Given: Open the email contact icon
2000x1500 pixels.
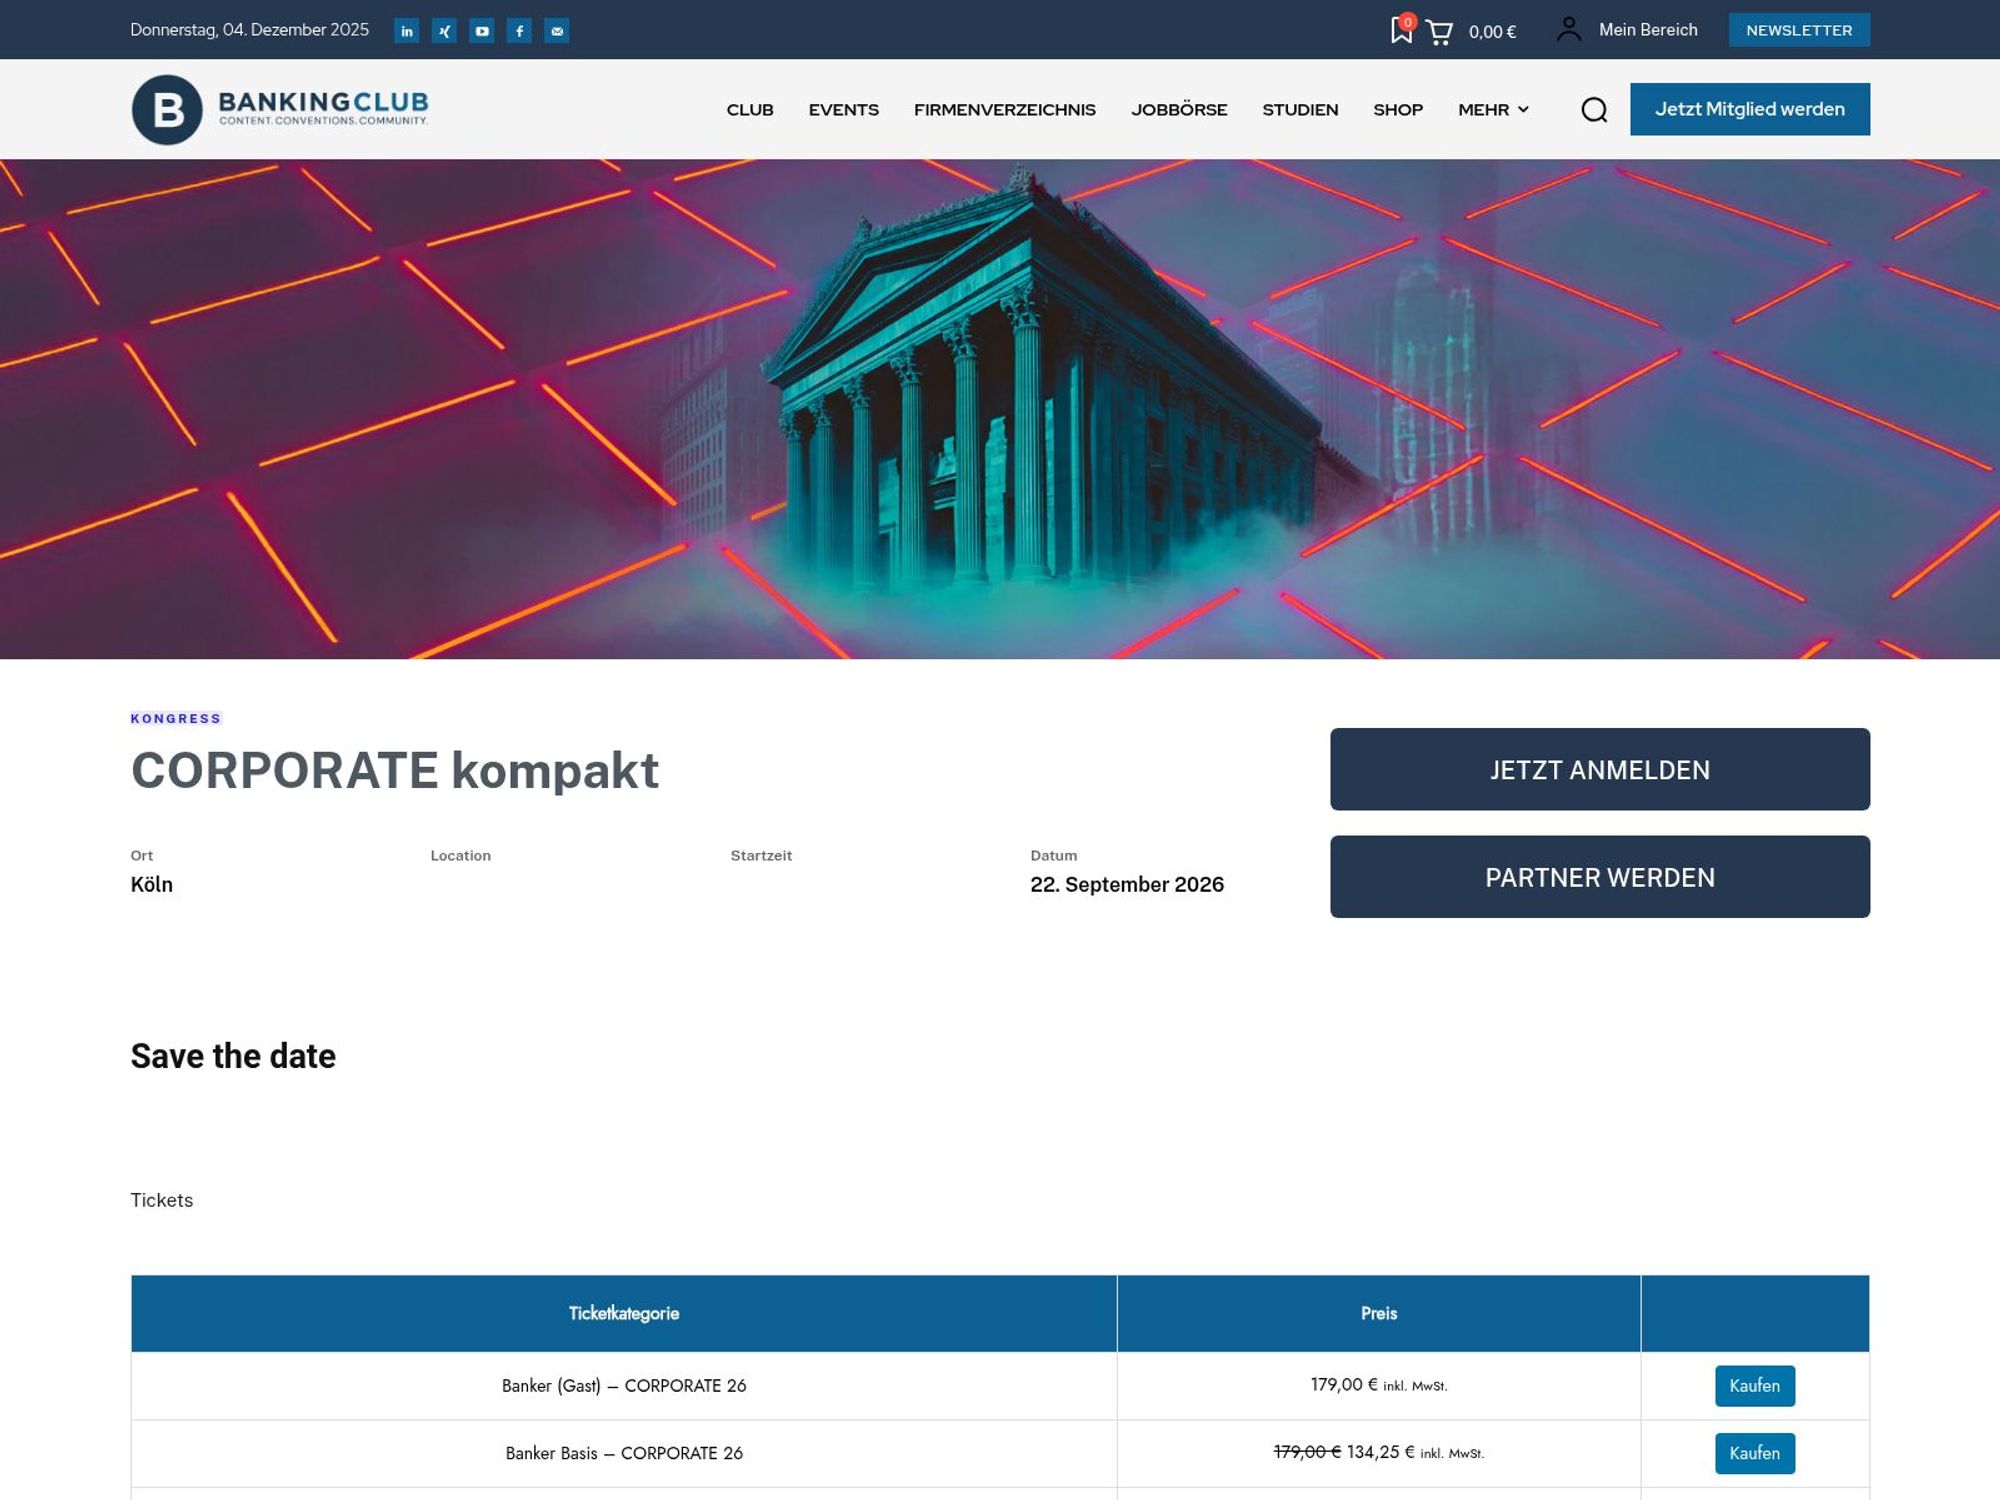Looking at the screenshot, I should coord(558,30).
